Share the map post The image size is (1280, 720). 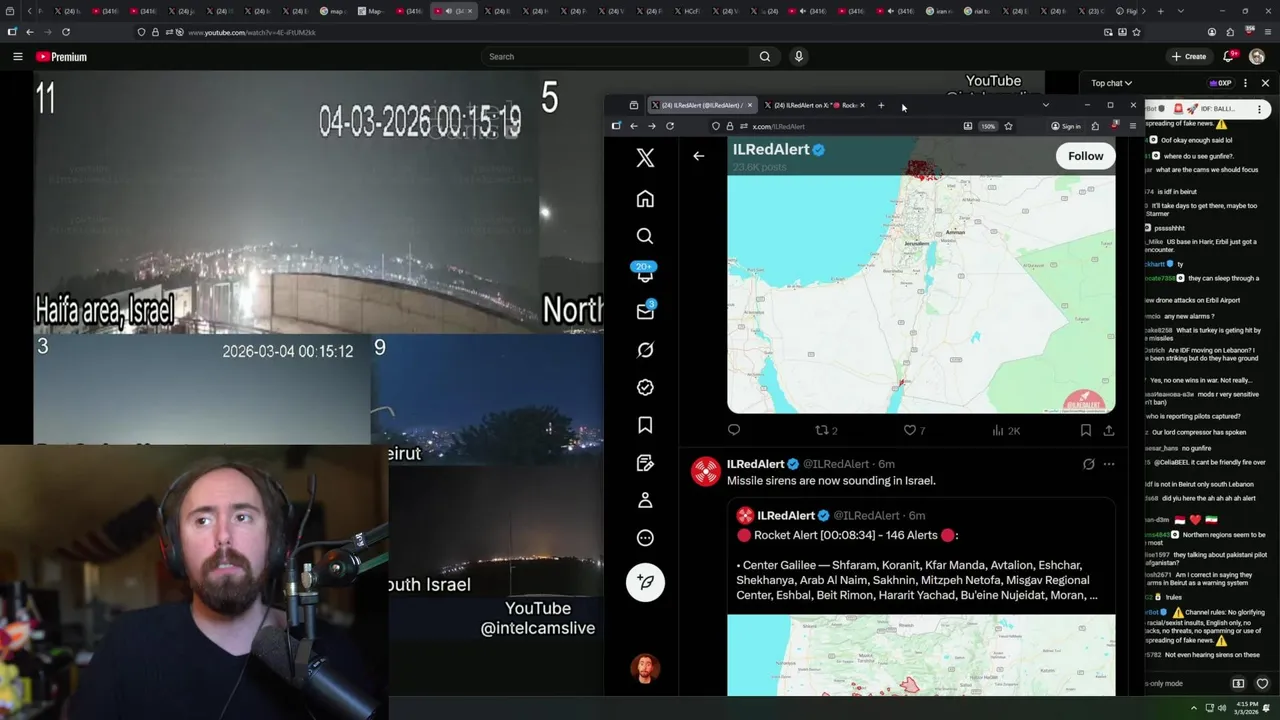coord(1109,430)
